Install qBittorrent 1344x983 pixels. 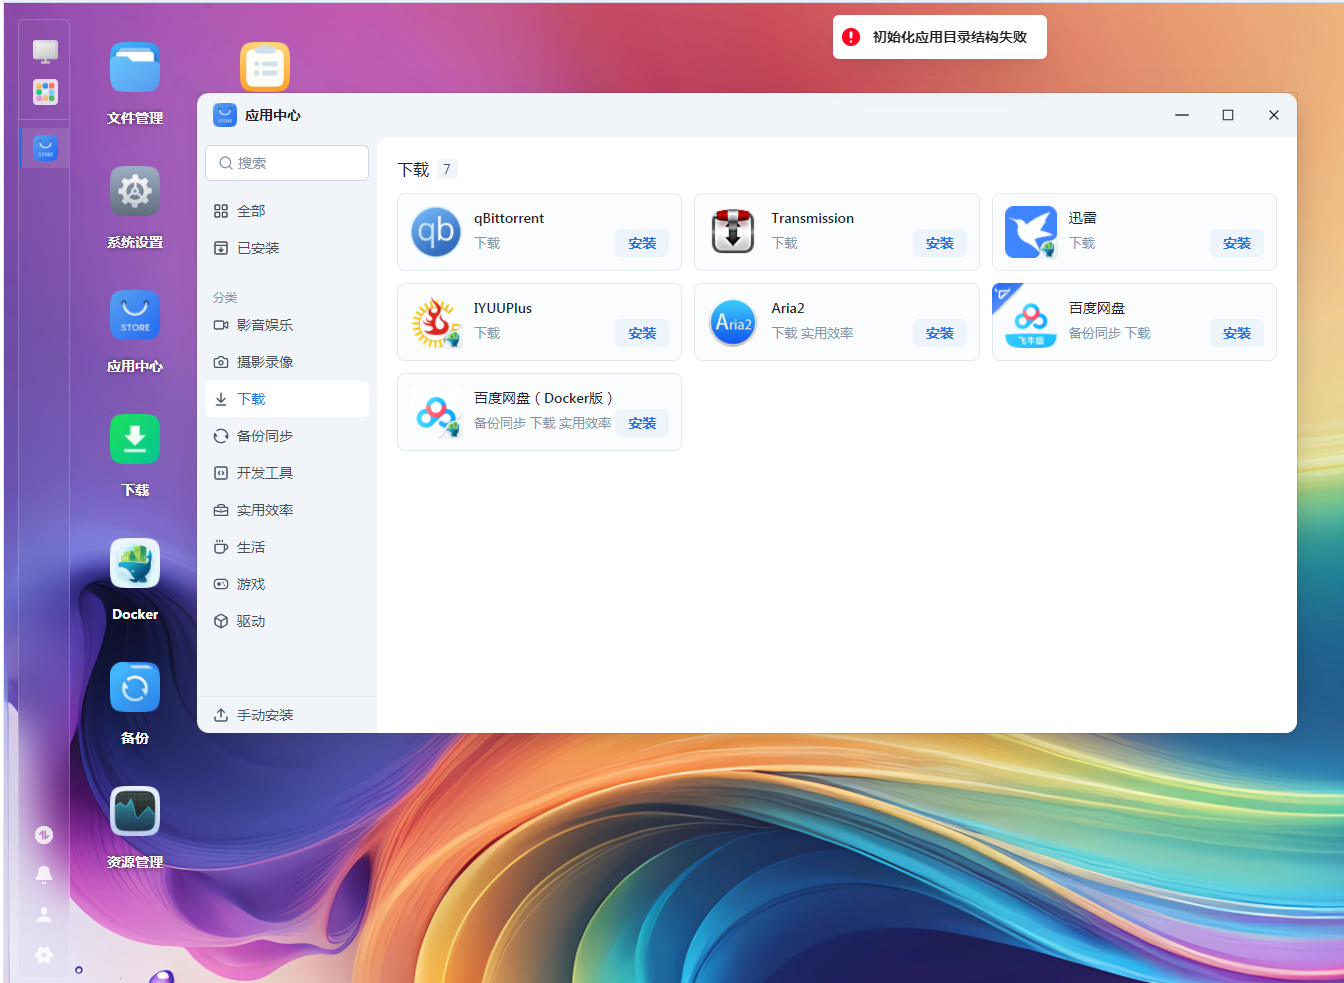[x=642, y=243]
